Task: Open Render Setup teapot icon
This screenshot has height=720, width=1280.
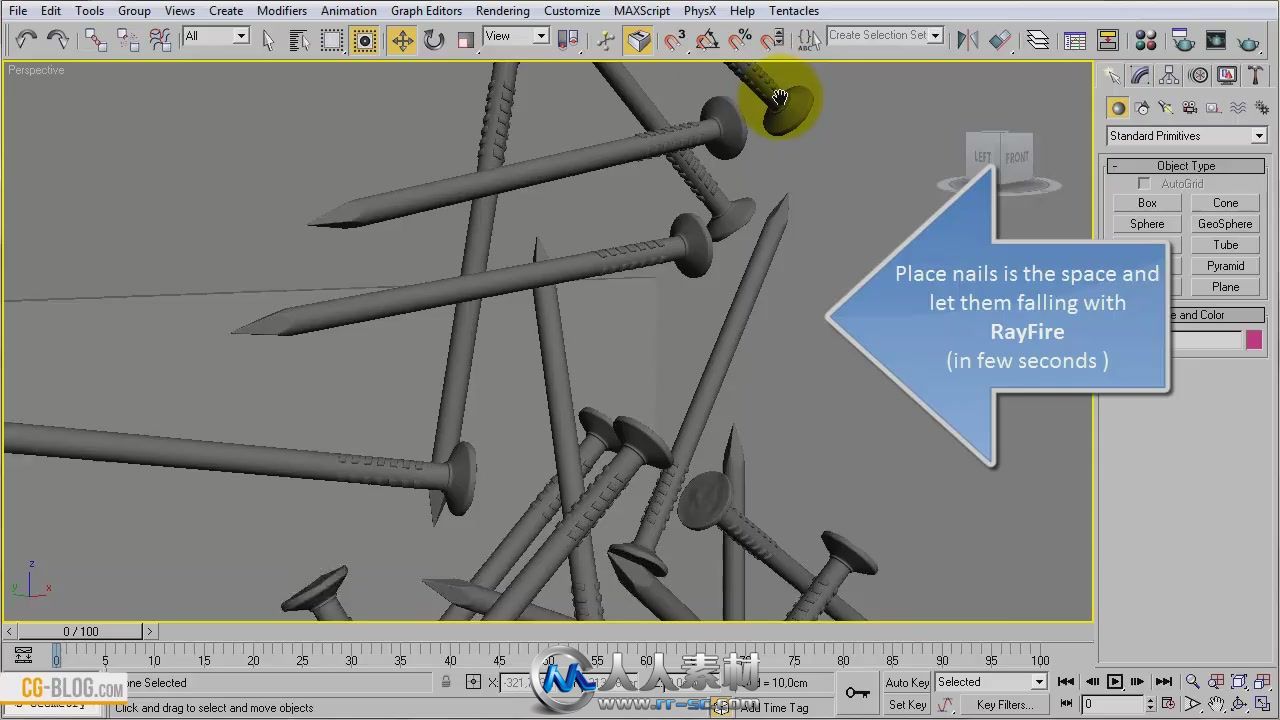Action: point(1183,40)
